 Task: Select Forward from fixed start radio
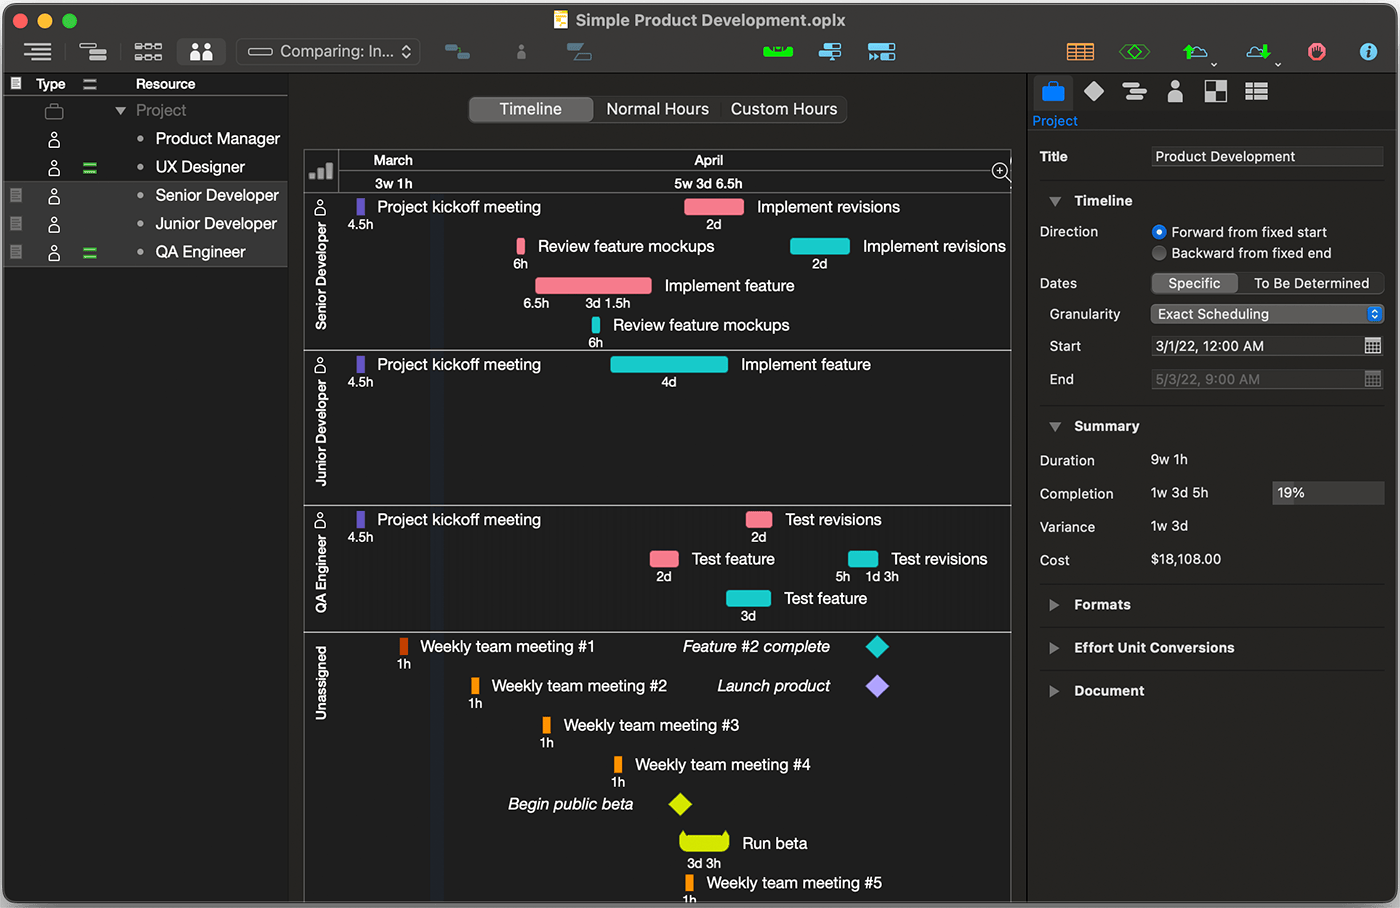[1159, 232]
